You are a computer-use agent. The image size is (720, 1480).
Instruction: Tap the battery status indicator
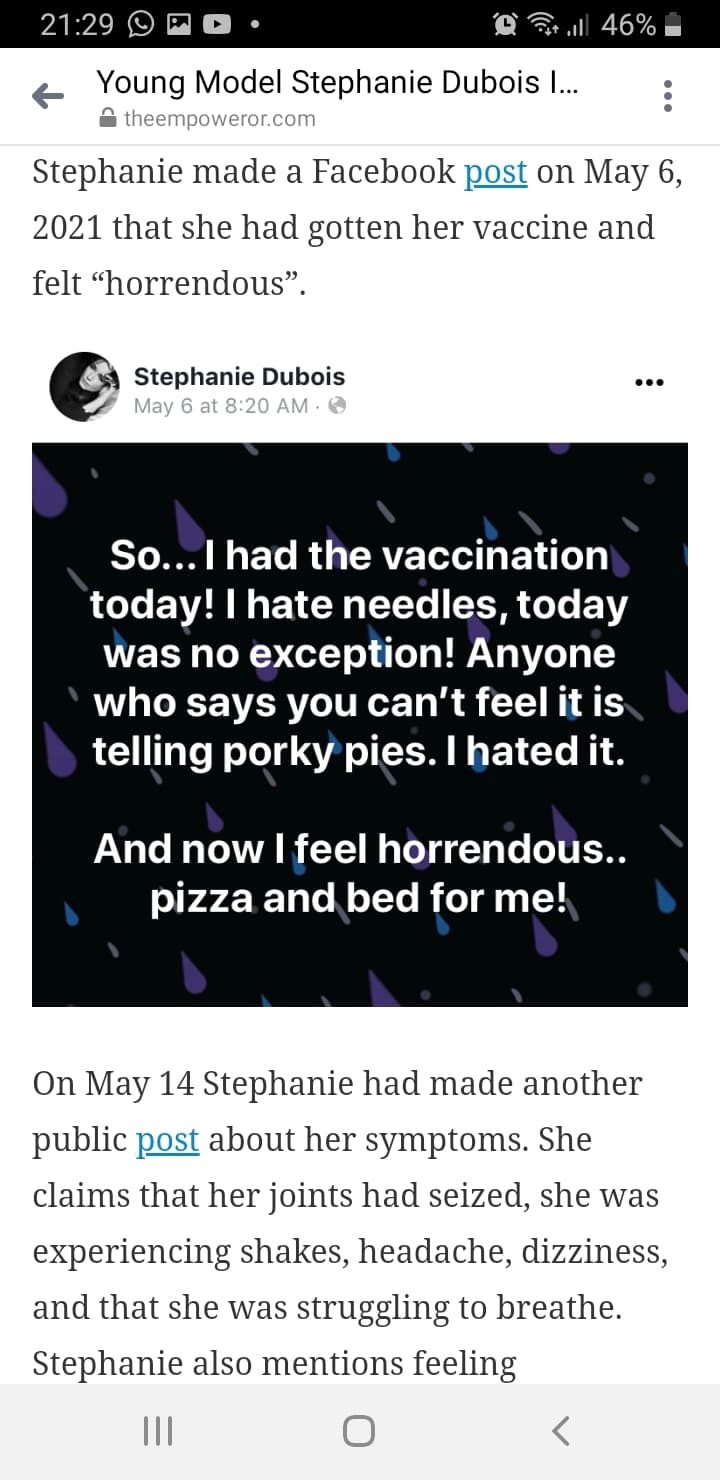(x=673, y=25)
